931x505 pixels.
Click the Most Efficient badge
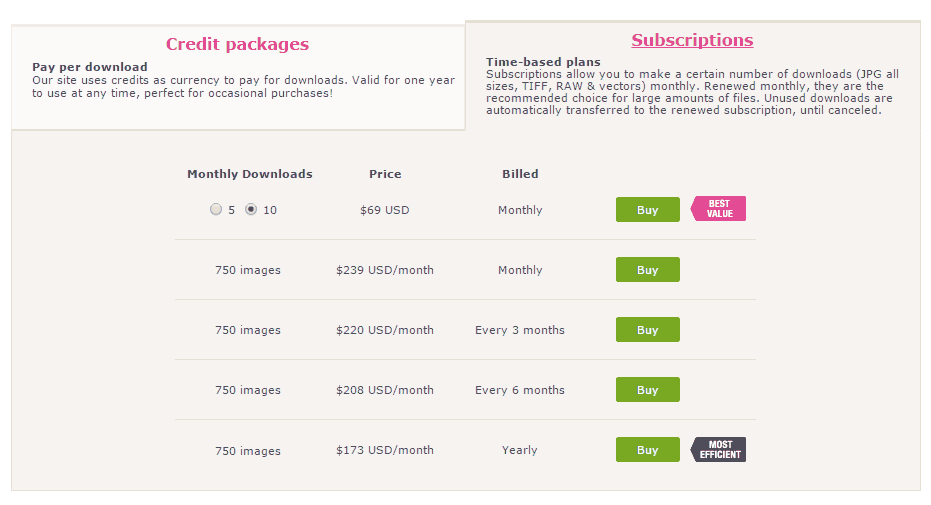click(x=718, y=449)
